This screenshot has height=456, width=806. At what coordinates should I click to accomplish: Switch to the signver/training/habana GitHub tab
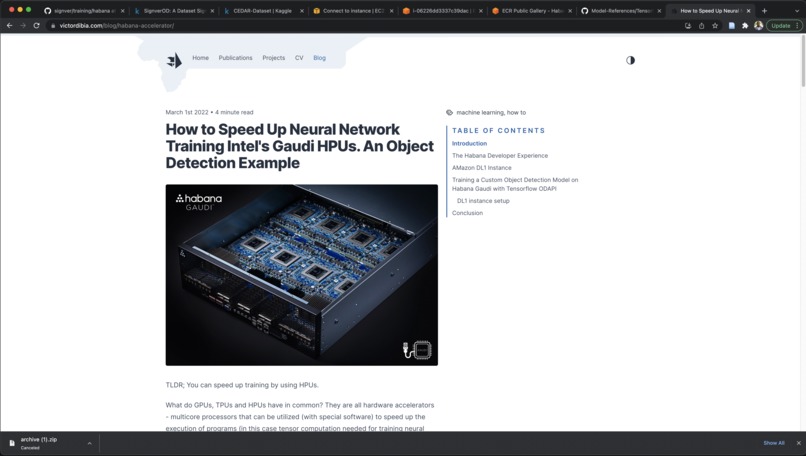tap(84, 10)
